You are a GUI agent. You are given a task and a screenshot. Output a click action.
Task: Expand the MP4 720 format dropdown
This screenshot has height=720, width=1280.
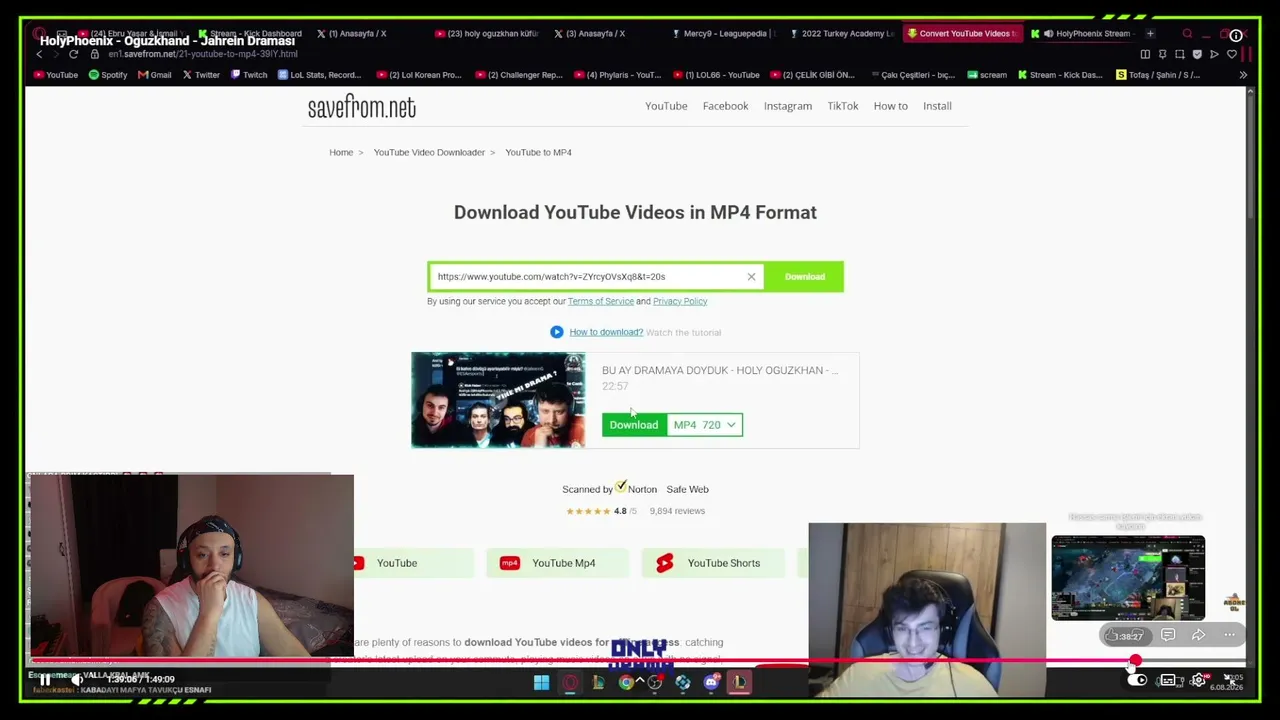705,425
